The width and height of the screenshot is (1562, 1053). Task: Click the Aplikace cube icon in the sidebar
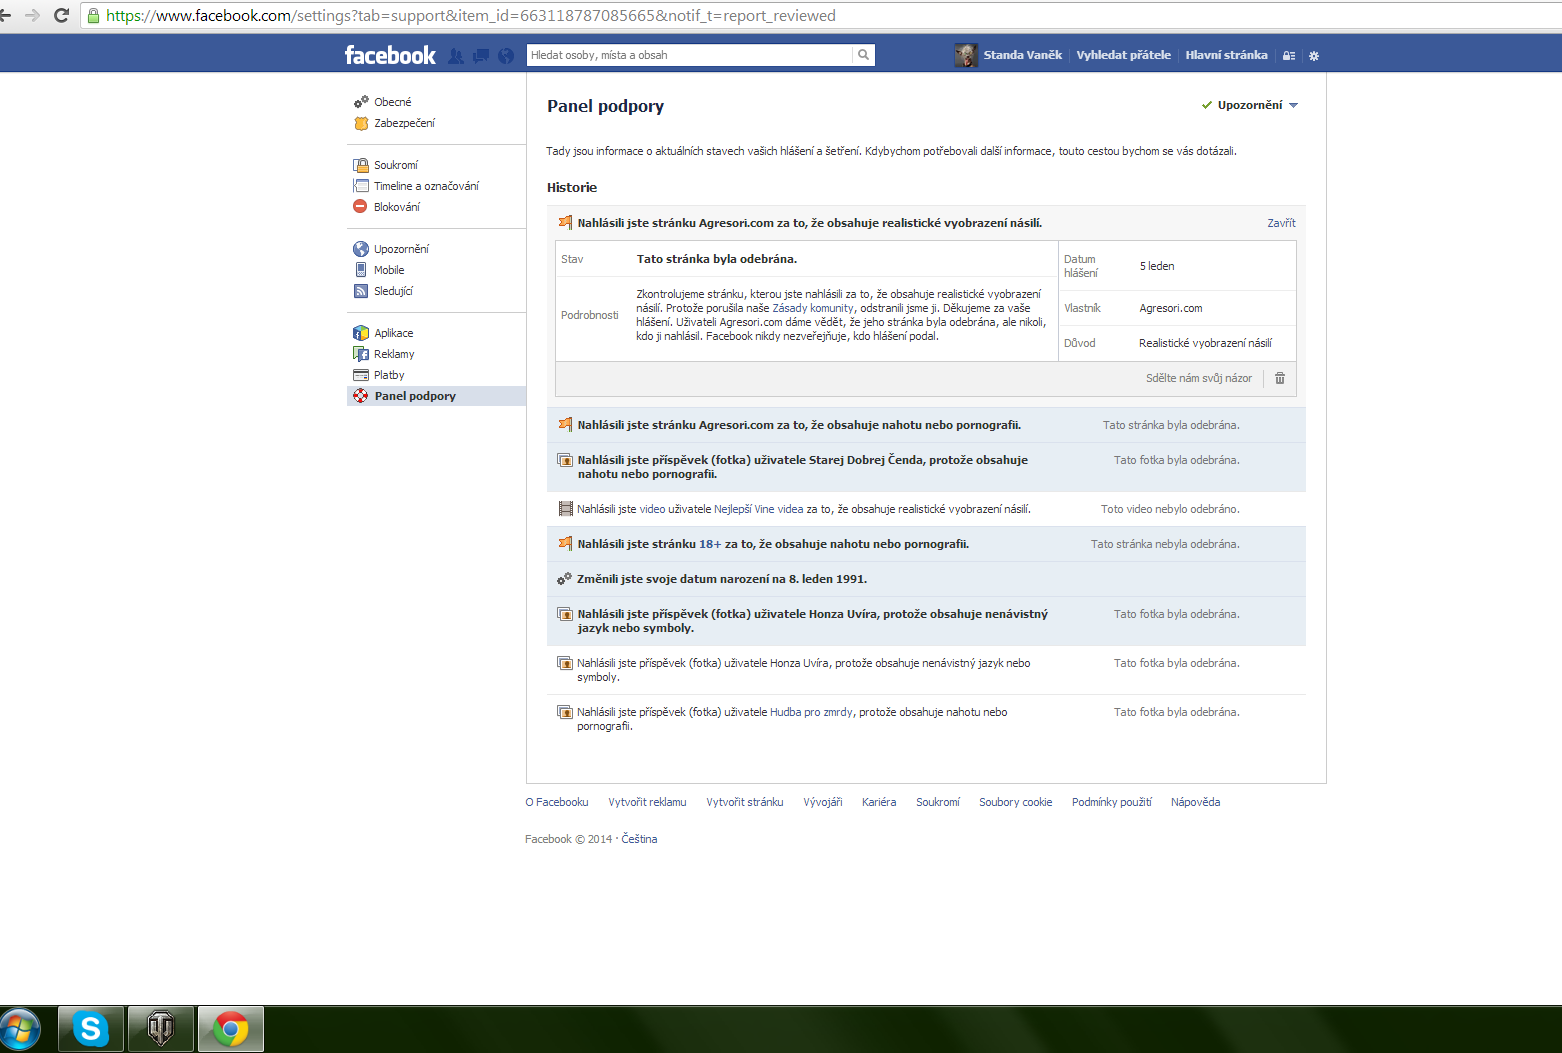click(x=361, y=333)
